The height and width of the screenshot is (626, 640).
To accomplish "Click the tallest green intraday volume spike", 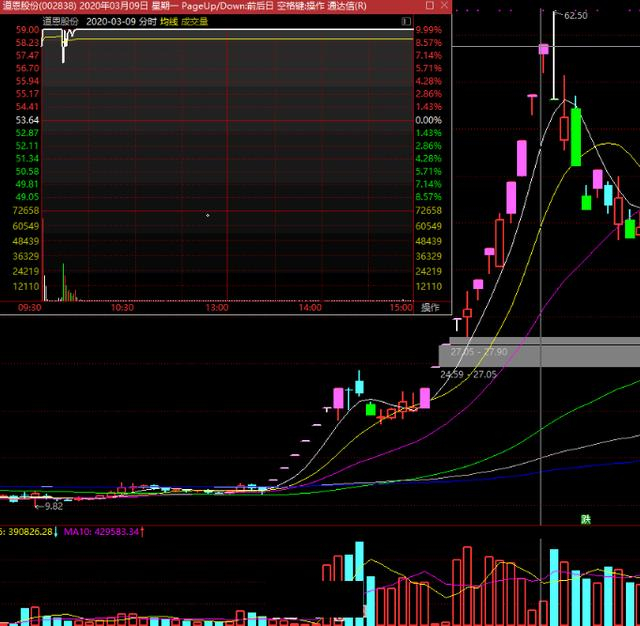I will click(x=63, y=282).
